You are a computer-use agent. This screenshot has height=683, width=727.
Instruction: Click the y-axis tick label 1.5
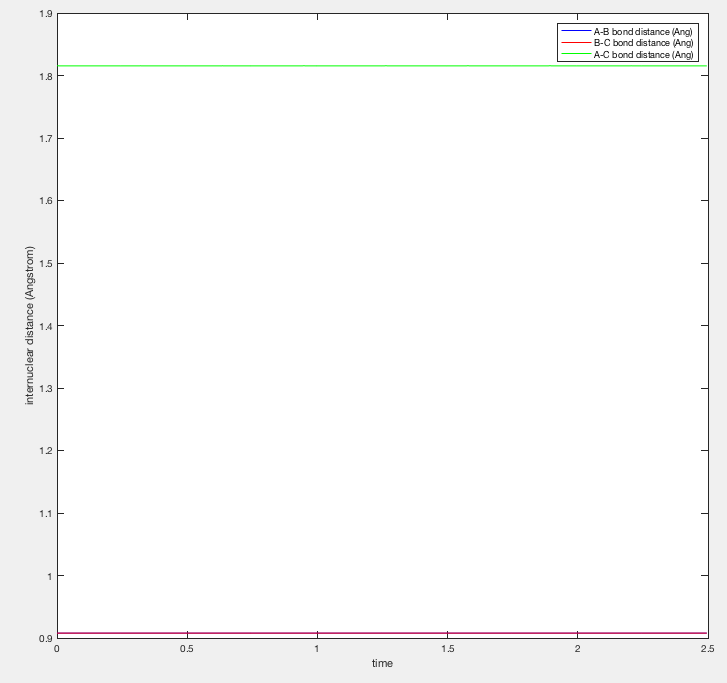(45, 264)
